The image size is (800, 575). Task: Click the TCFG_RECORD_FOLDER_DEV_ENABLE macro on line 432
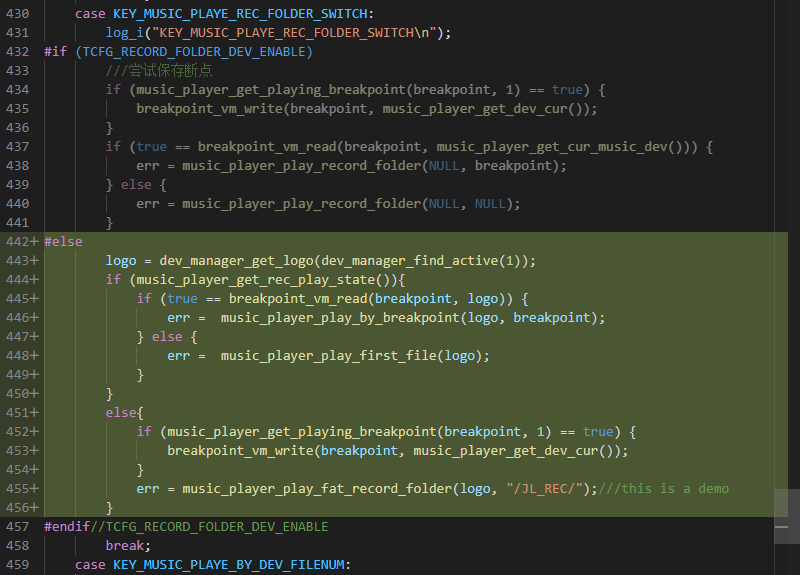(x=194, y=52)
